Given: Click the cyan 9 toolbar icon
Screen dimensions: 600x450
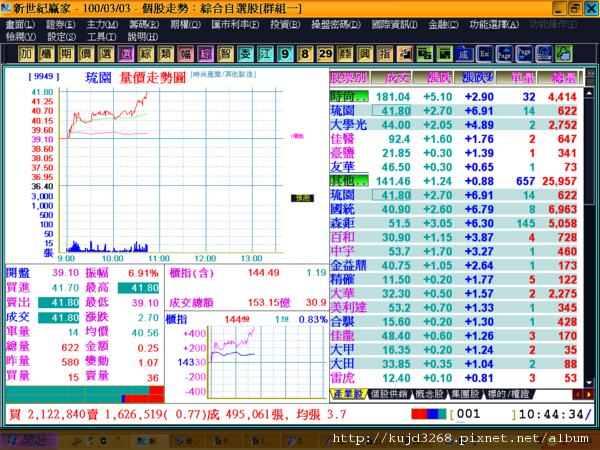Looking at the screenshot, I should pyautogui.click(x=285, y=54).
